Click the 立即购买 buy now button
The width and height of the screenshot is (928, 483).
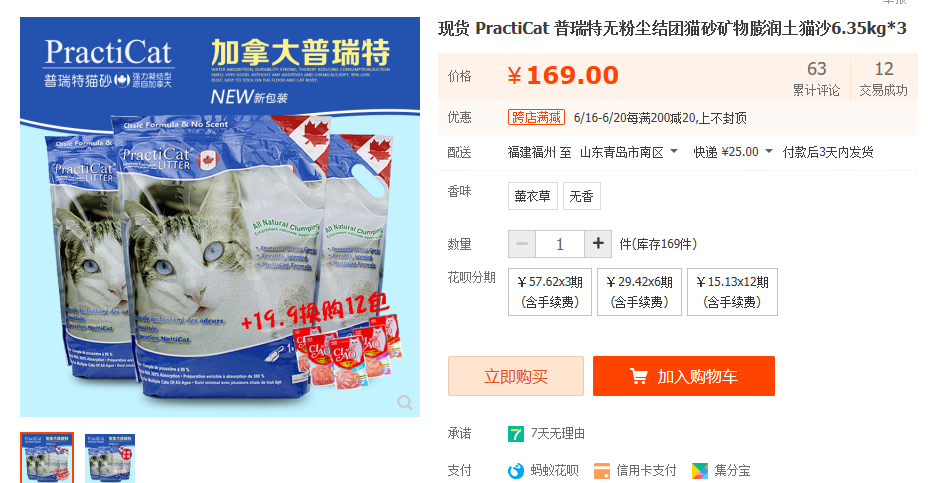point(515,376)
